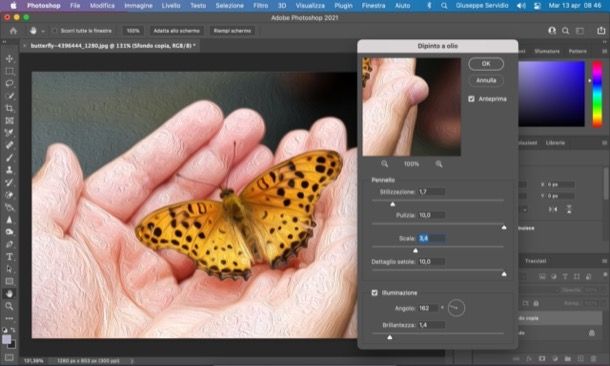Image resolution: width=610 pixels, height=366 pixels.
Task: Open the Tracciati panel options menu
Action: (x=605, y=261)
